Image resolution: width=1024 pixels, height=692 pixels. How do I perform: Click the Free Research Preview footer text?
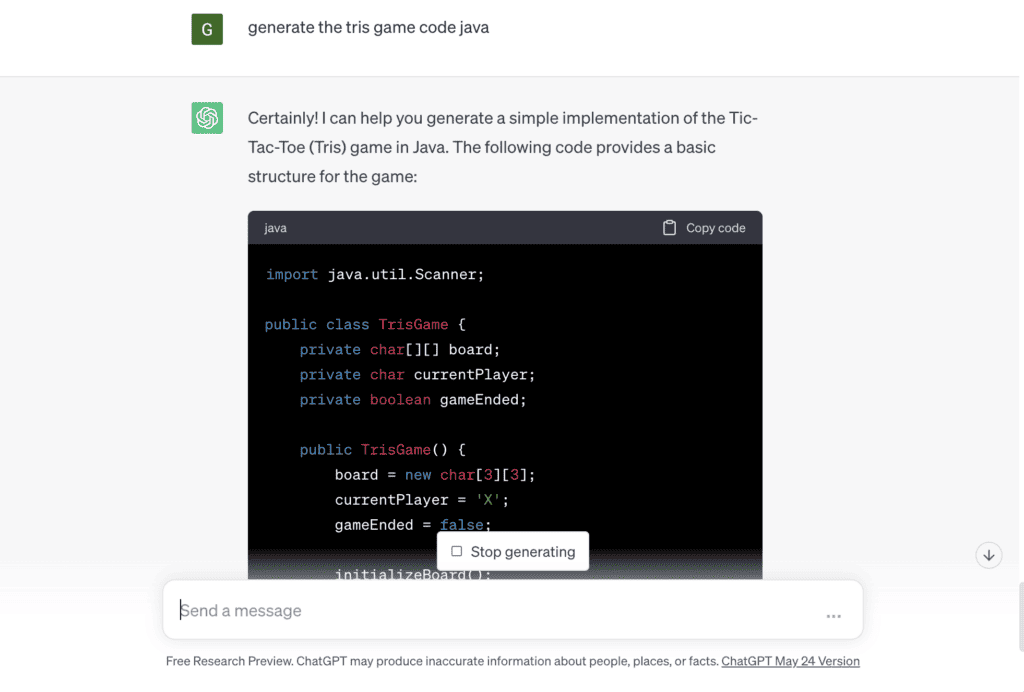(440, 661)
